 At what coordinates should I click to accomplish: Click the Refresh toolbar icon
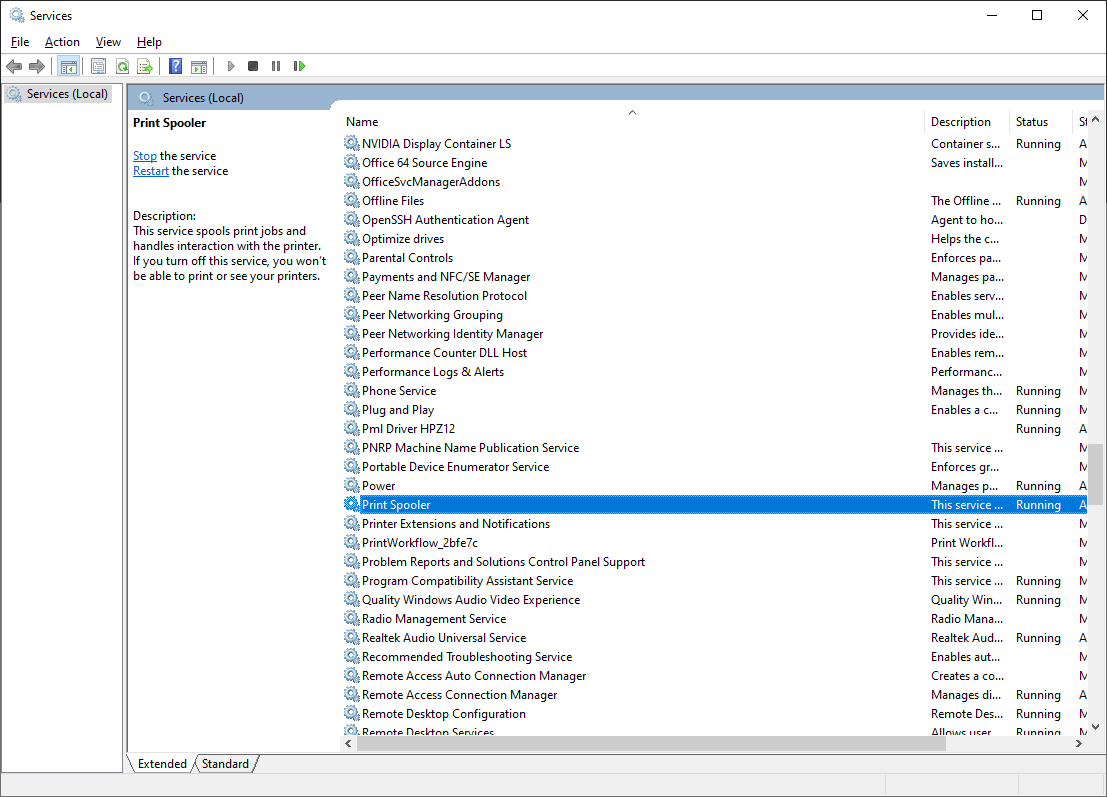122,66
